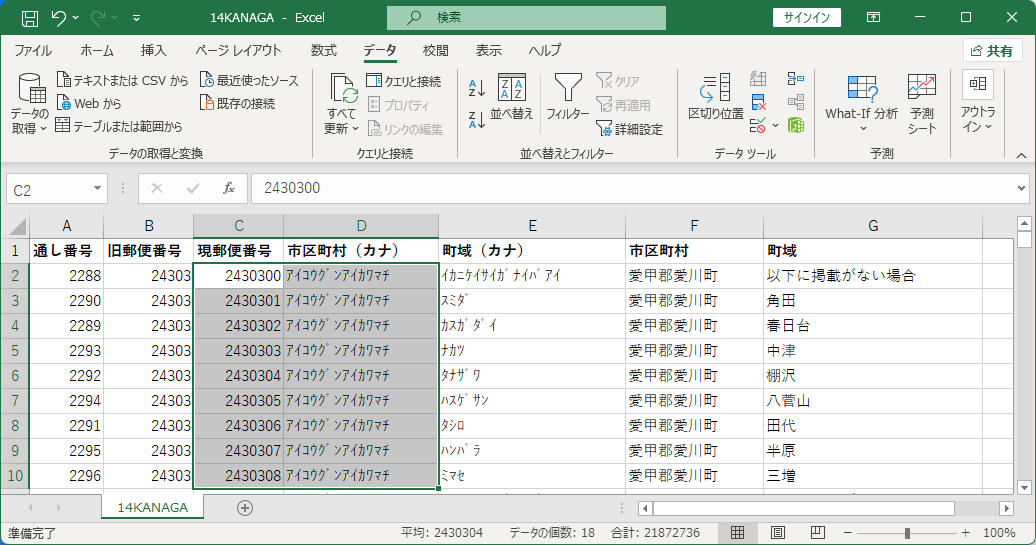Select column E header
The image size is (1036, 545).
[532, 226]
